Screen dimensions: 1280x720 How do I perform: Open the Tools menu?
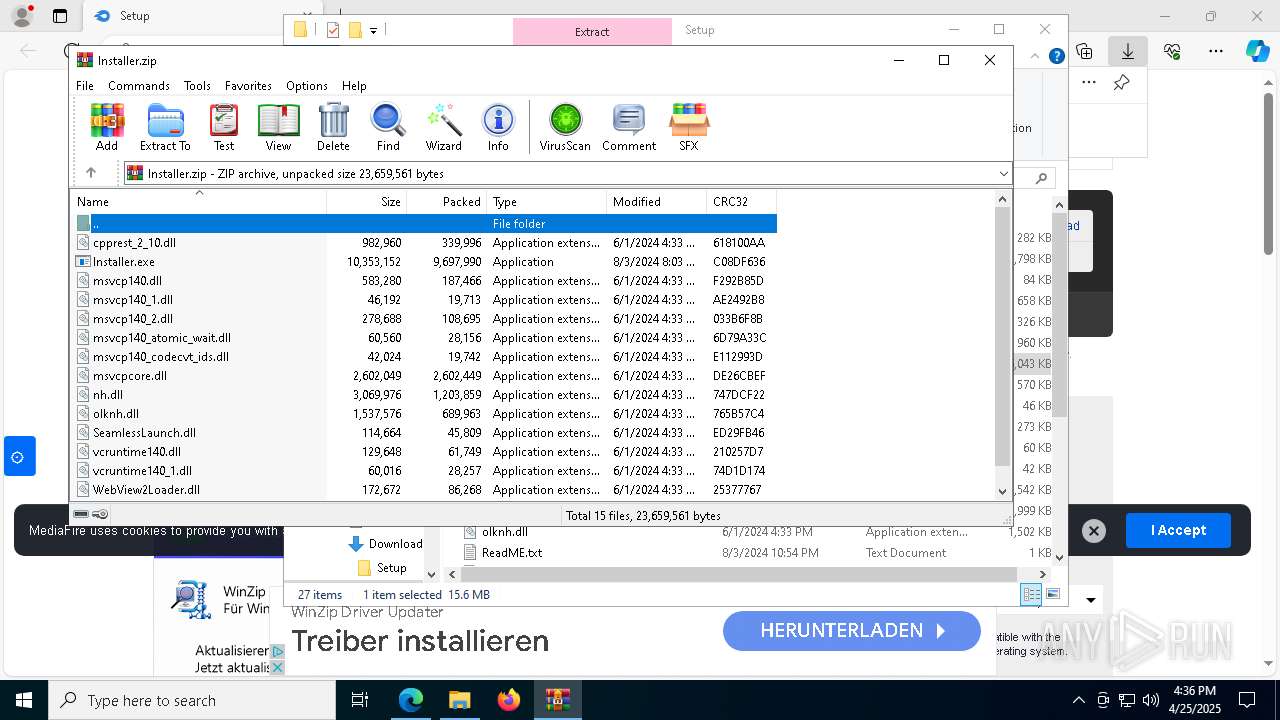coord(197,86)
